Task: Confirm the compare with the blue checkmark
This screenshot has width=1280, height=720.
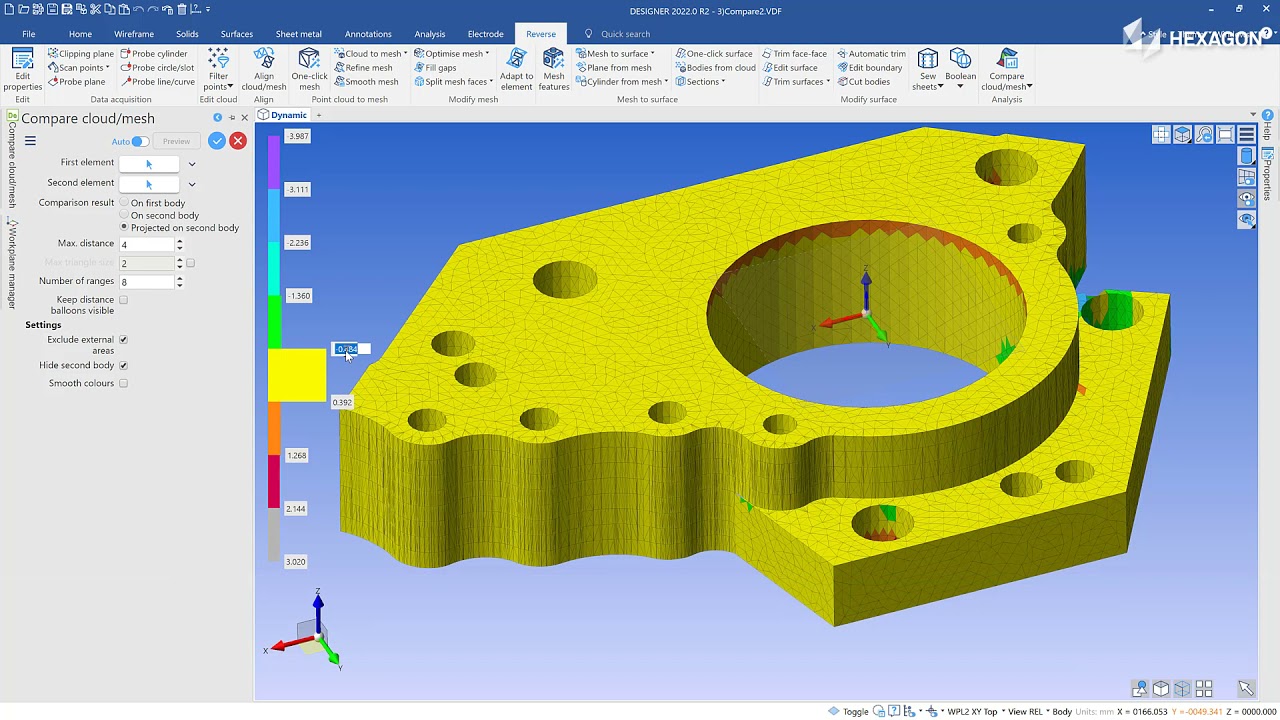Action: [x=217, y=141]
